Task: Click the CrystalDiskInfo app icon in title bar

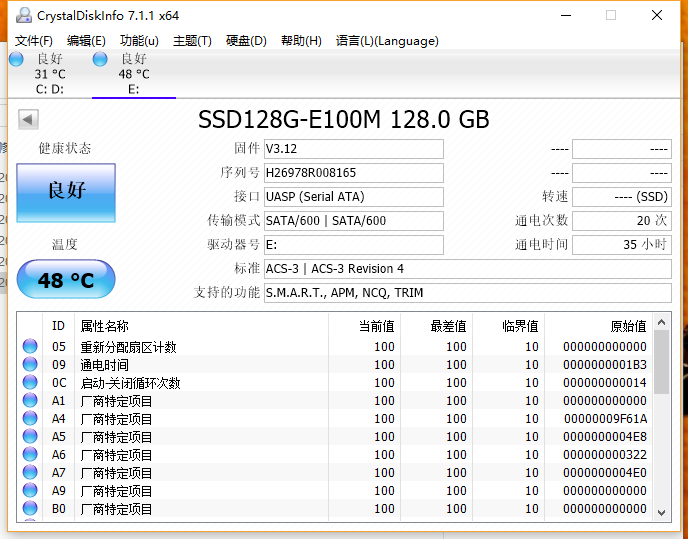Action: click(x=24, y=15)
